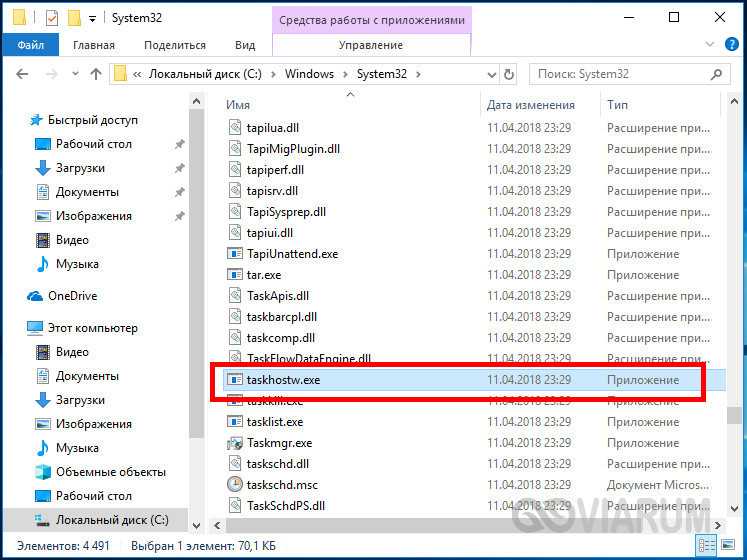The width and height of the screenshot is (747, 560).
Task: Click the Музыка icon under Этот компьютер
Action: [43, 448]
